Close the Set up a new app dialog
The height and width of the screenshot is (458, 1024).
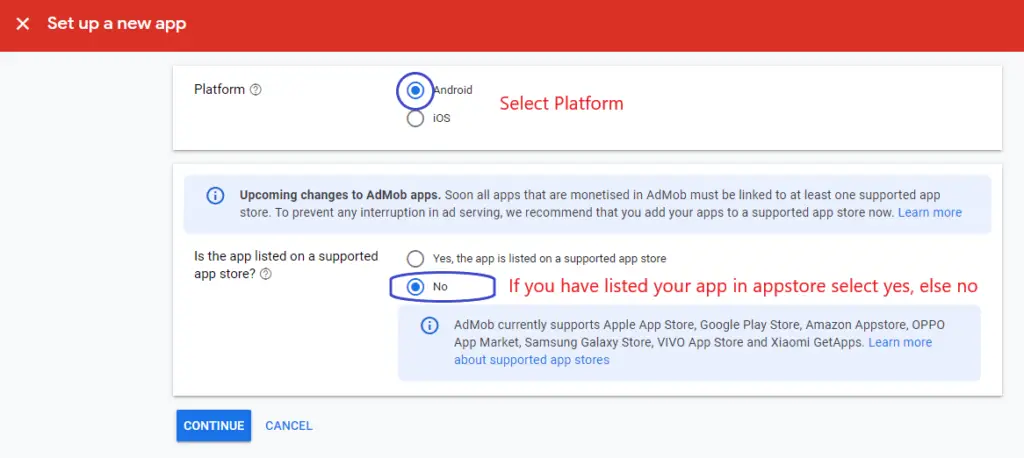click(x=23, y=24)
